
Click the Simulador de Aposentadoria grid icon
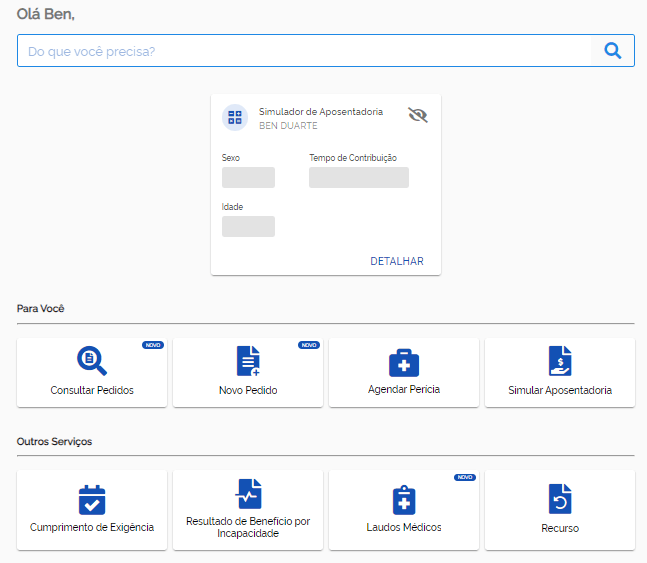pos(235,117)
